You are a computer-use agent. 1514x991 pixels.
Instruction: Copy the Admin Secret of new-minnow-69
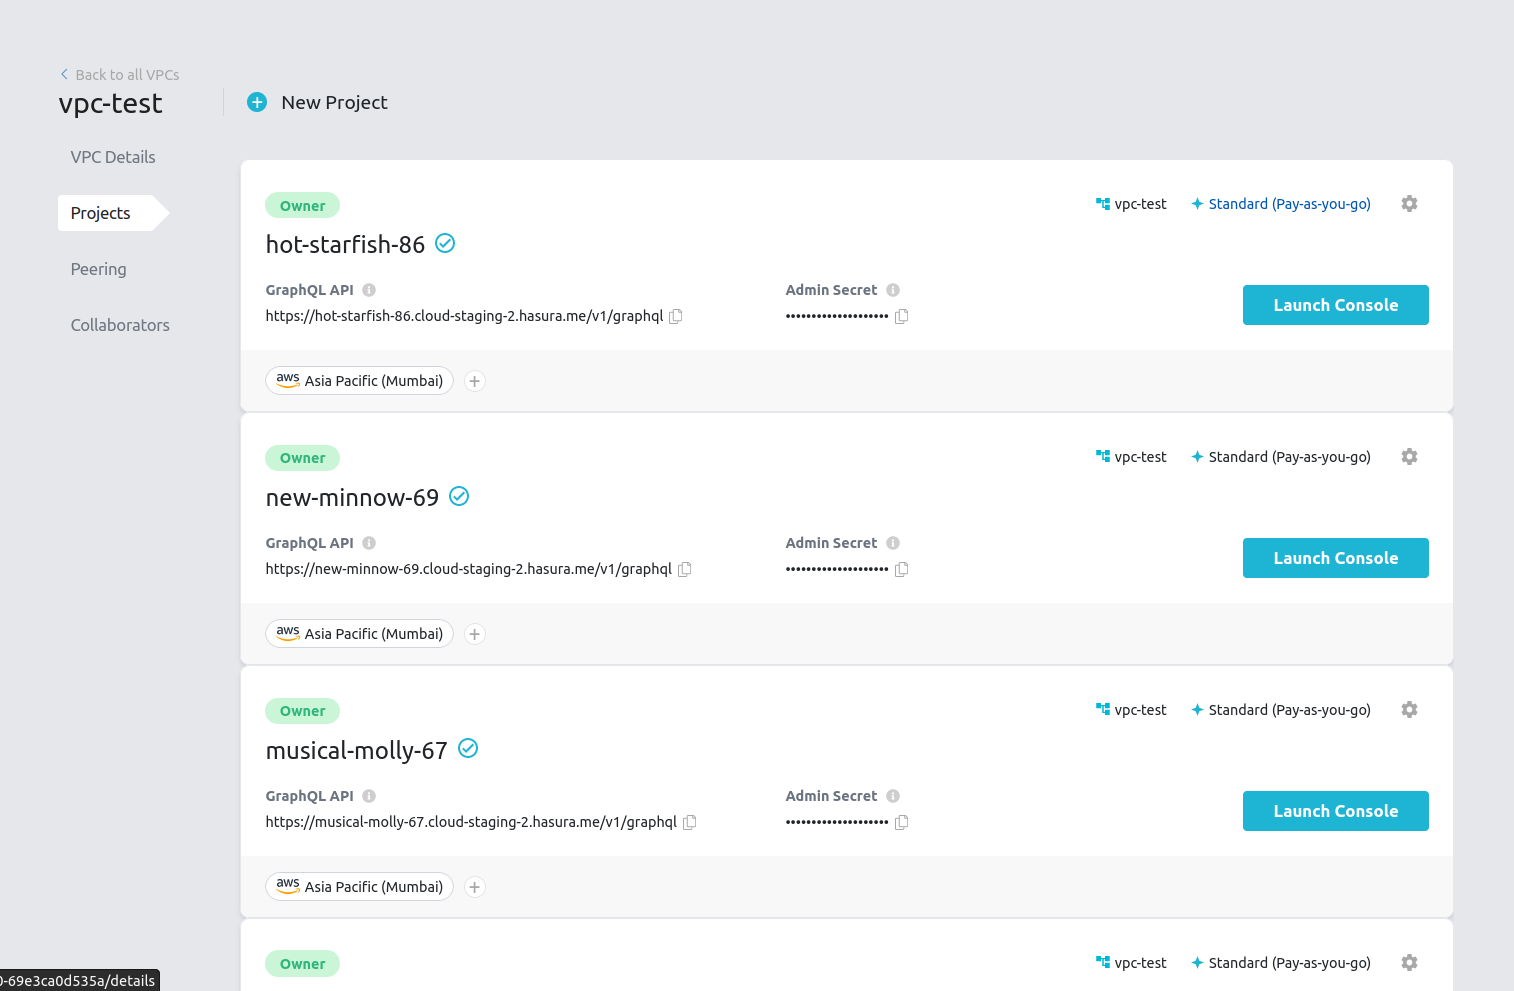pyautogui.click(x=901, y=569)
